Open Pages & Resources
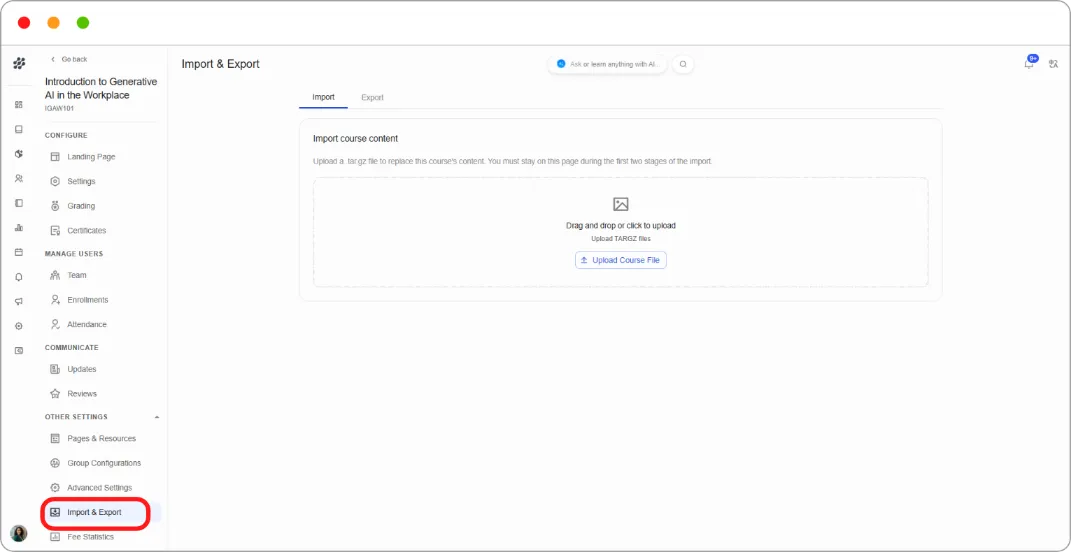1071x552 pixels. [x=102, y=439]
